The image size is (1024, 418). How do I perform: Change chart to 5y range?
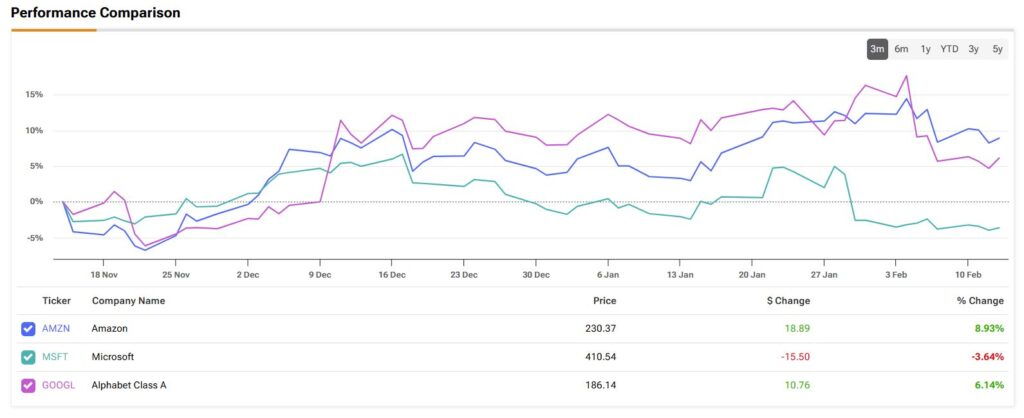click(x=997, y=49)
